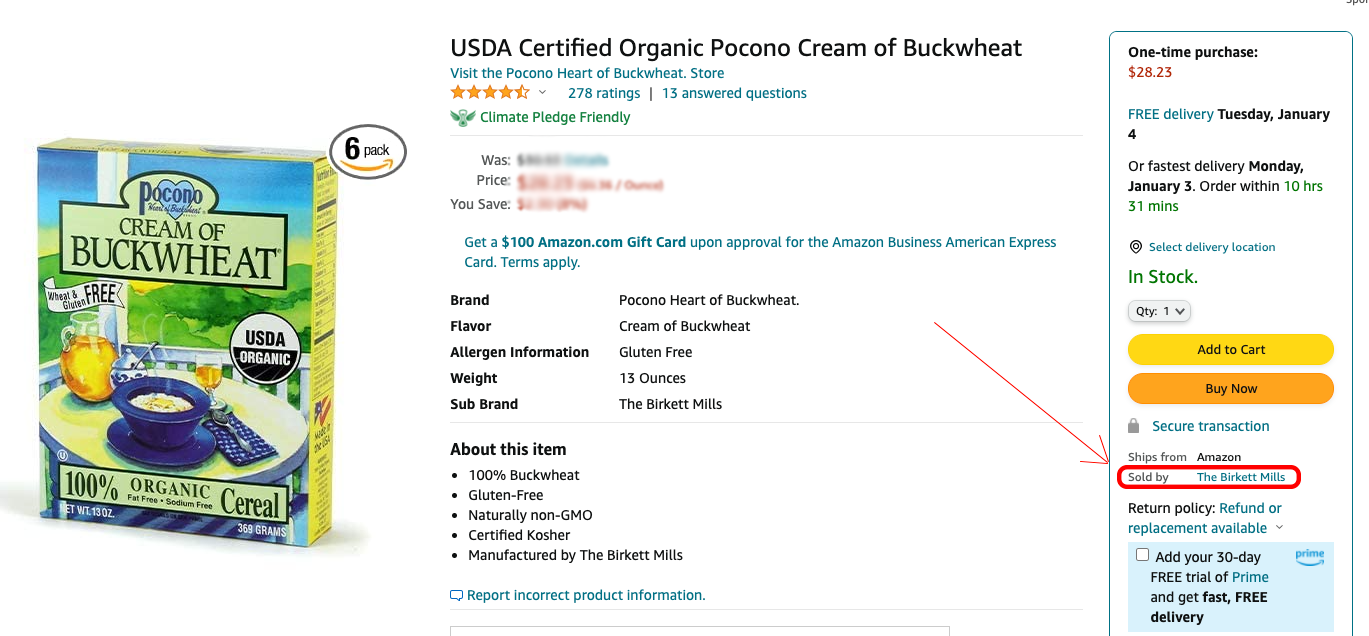Click the delivery location pin icon
This screenshot has width=1369, height=636.
(x=1135, y=247)
